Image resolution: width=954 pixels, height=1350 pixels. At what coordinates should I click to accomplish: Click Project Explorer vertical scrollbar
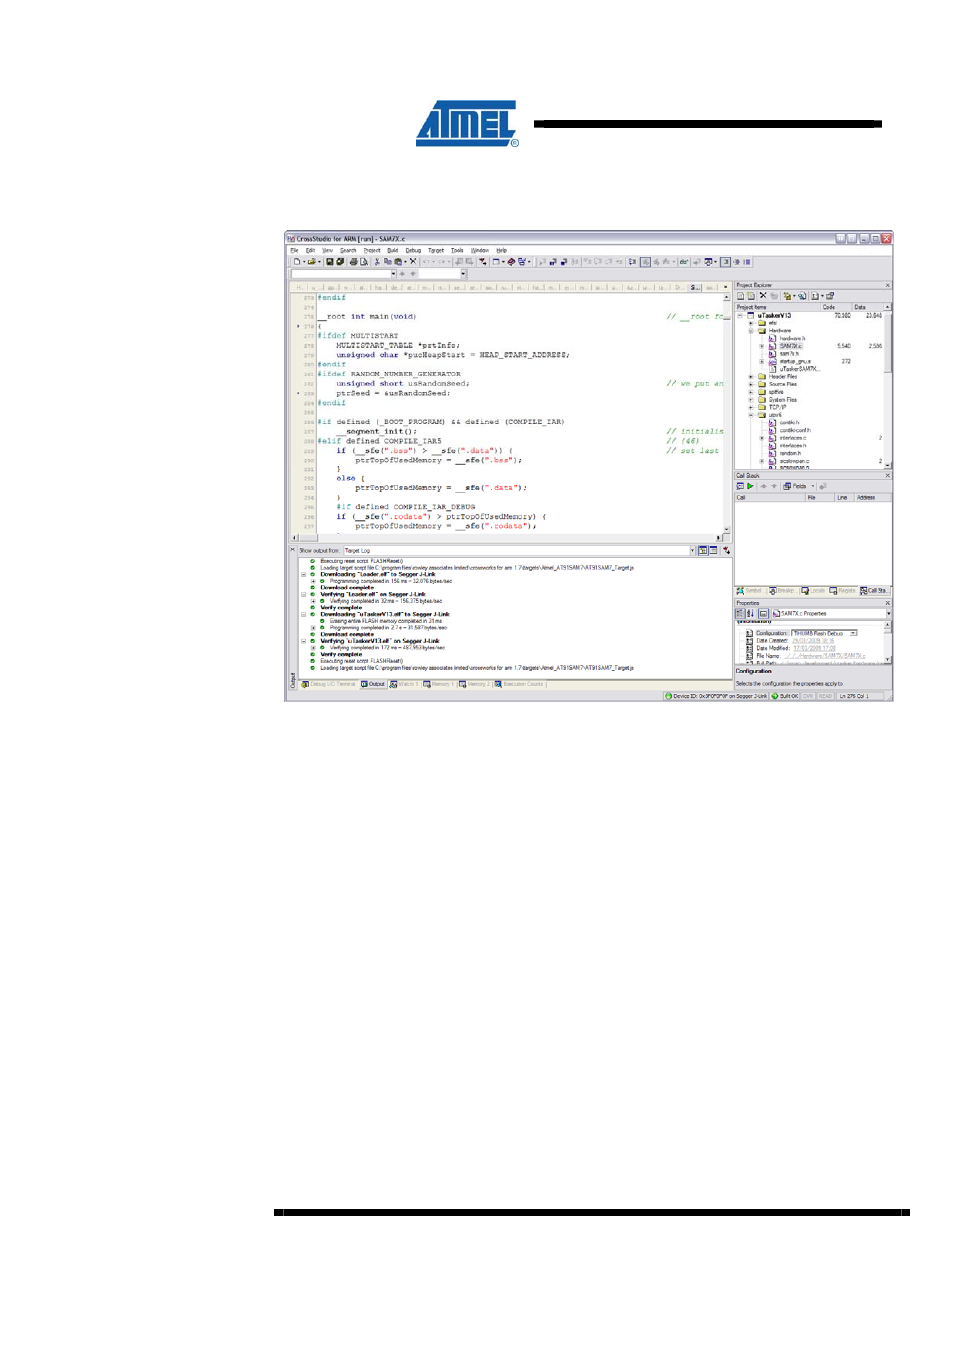coord(888,387)
